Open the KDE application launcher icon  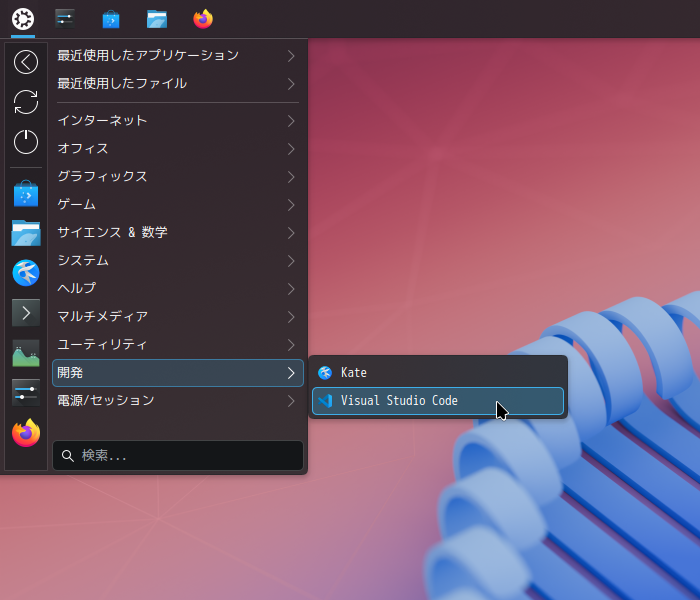(x=23, y=19)
